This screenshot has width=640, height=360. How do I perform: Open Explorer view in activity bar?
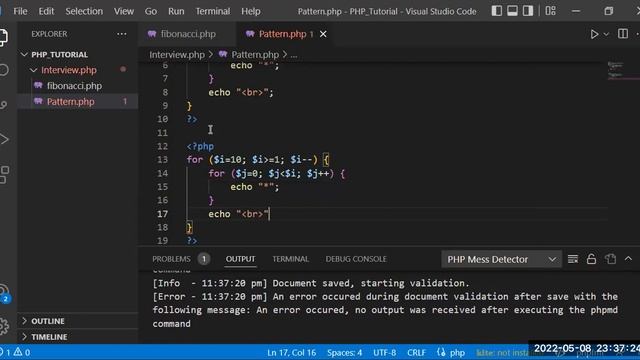[x=3, y=37]
